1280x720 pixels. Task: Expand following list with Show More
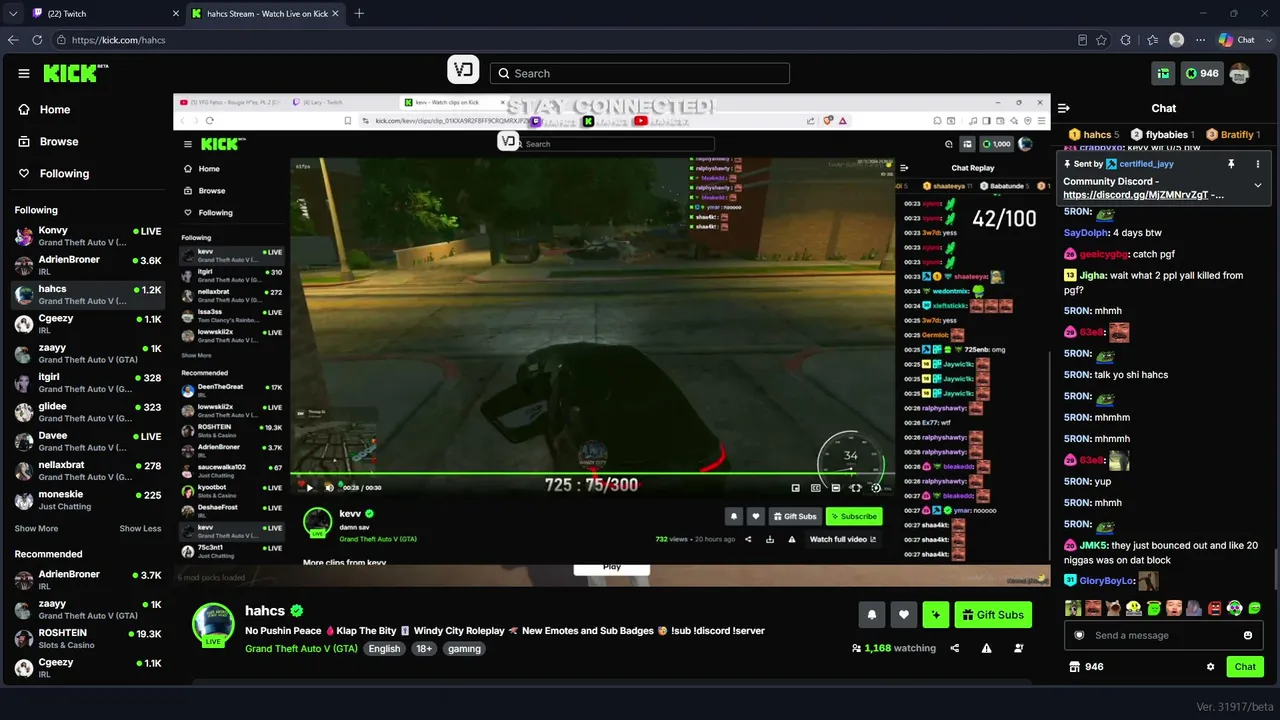(36, 529)
